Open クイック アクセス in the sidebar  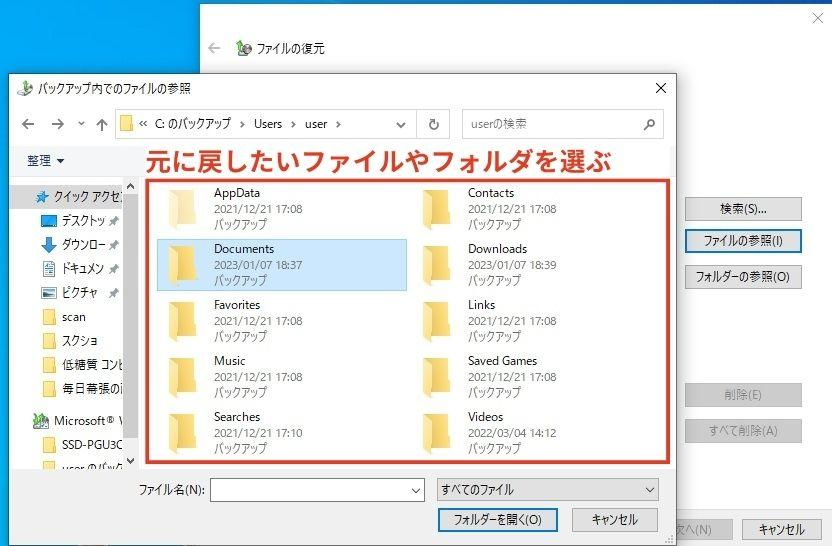(x=69, y=197)
